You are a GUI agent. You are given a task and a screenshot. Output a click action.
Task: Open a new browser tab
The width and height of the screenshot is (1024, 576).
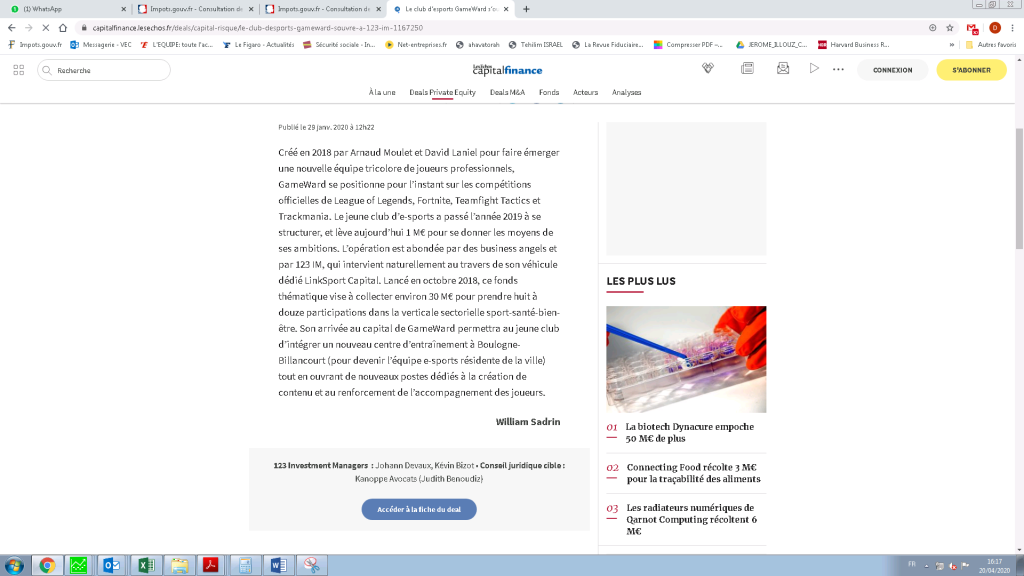tap(527, 9)
